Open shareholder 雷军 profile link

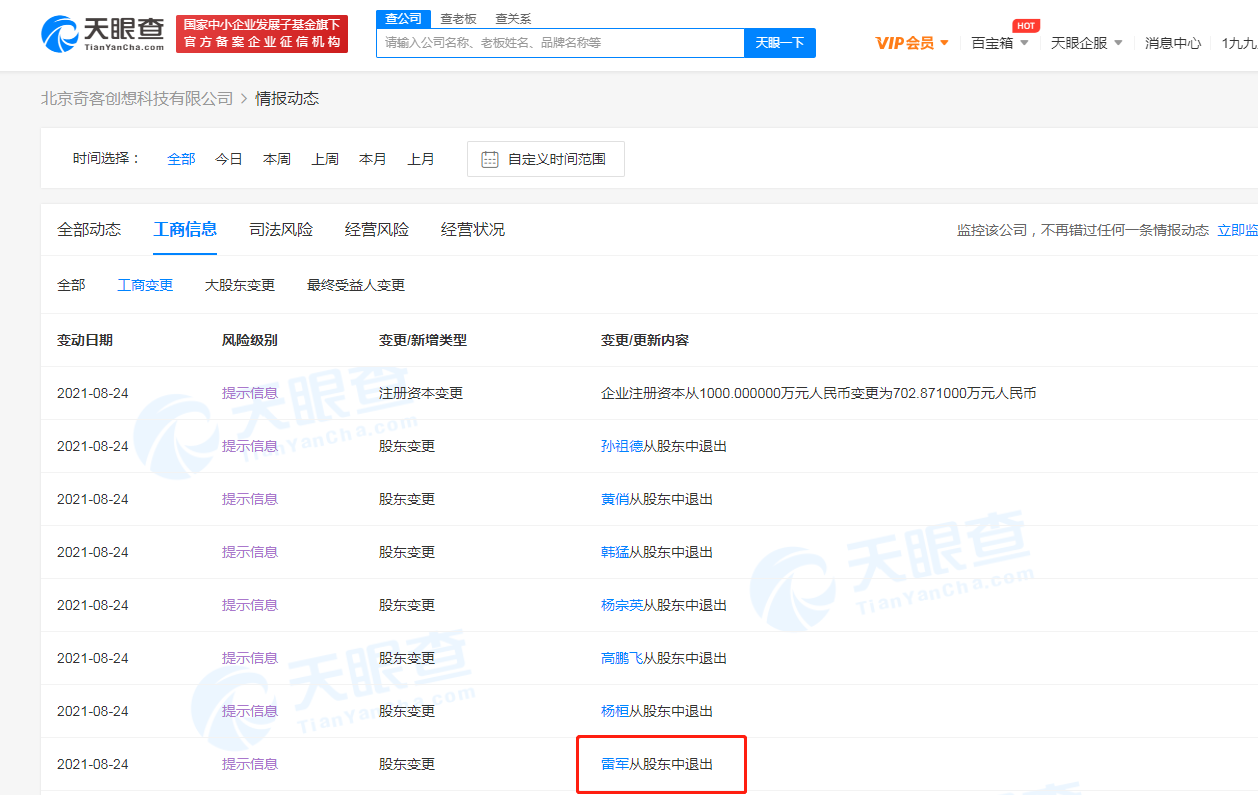[614, 764]
